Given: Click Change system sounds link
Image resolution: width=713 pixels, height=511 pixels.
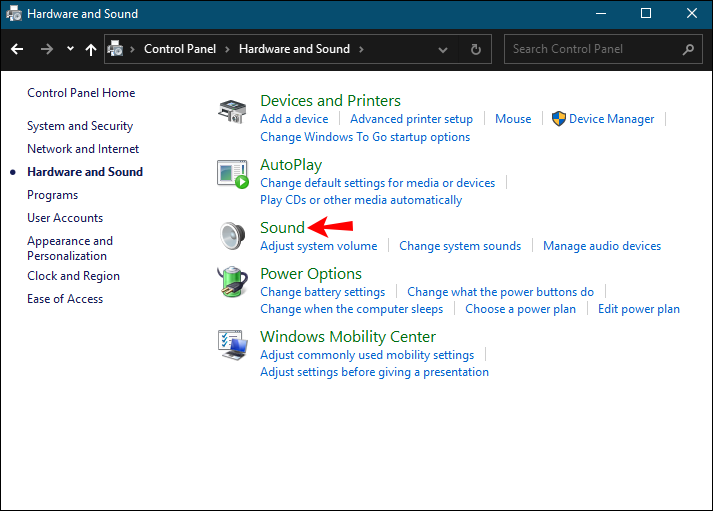Looking at the screenshot, I should point(460,246).
